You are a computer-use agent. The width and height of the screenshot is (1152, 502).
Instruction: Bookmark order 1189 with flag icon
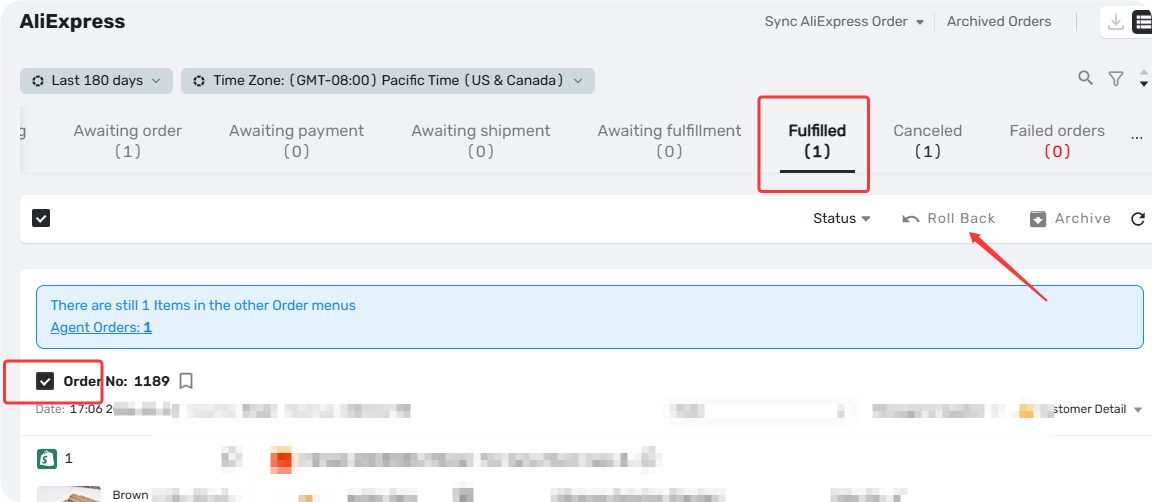point(186,381)
